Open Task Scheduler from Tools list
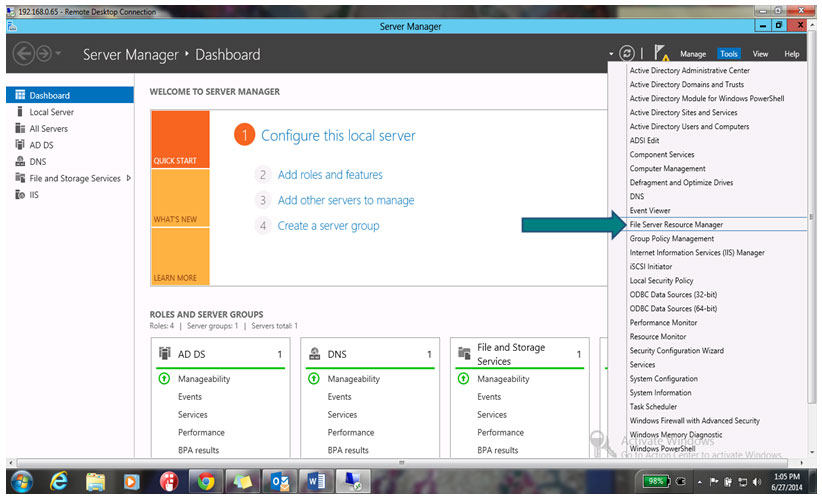 point(653,407)
